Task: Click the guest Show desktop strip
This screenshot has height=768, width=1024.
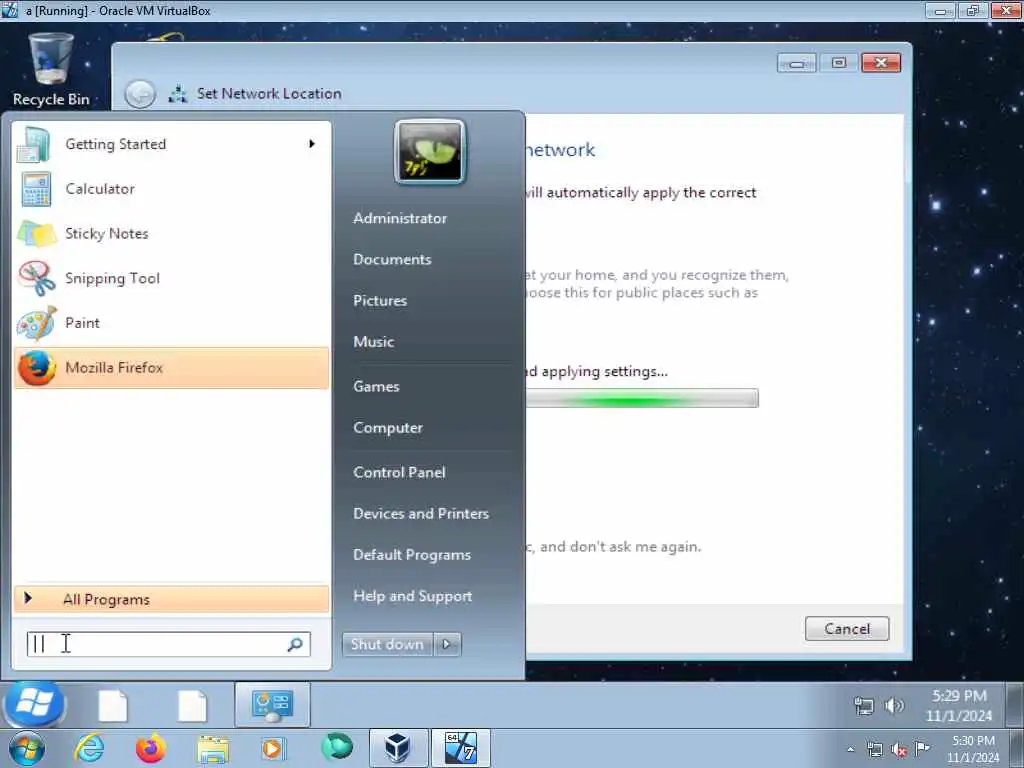Action: click(x=1015, y=705)
